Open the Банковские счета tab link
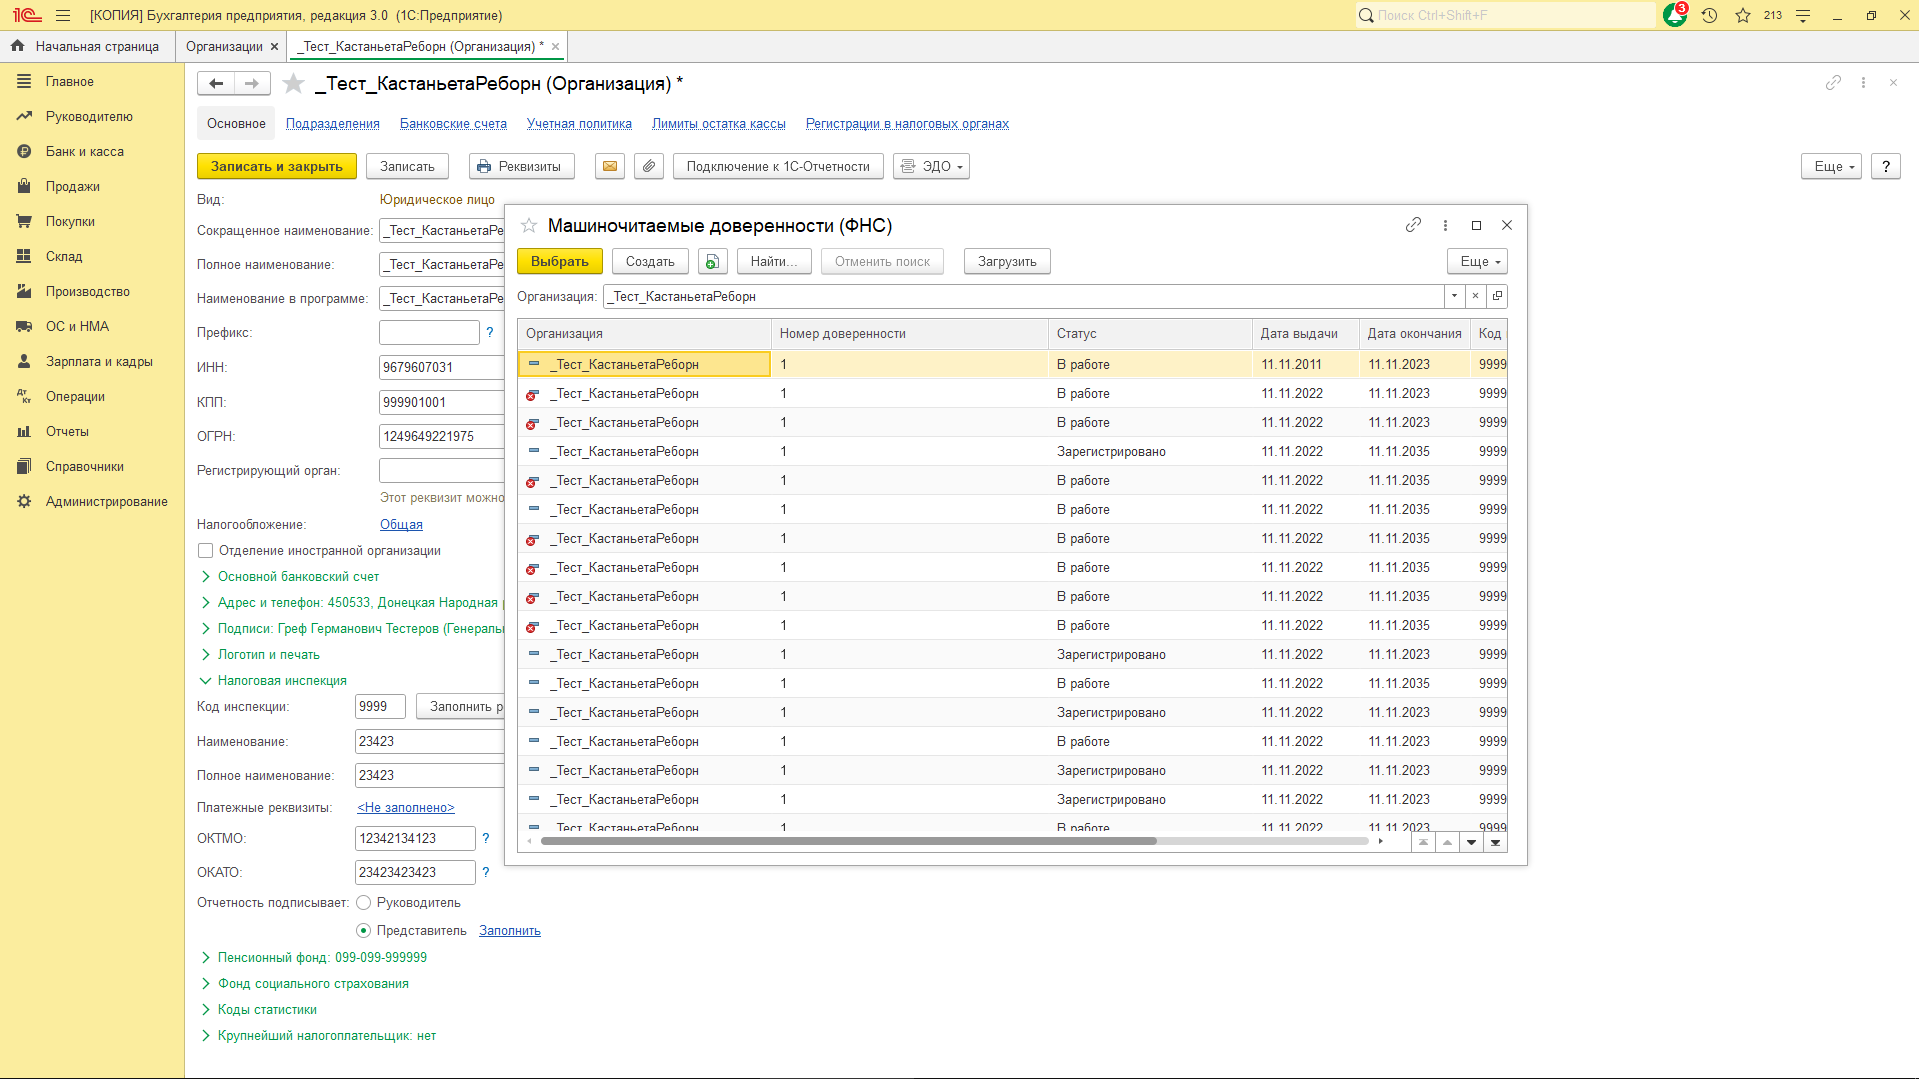The image size is (1919, 1079). pos(453,124)
